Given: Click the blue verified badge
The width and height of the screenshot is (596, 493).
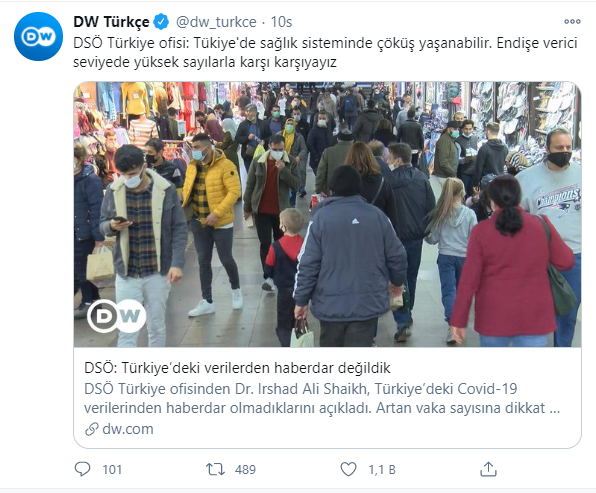Looking at the screenshot, I should (161, 22).
